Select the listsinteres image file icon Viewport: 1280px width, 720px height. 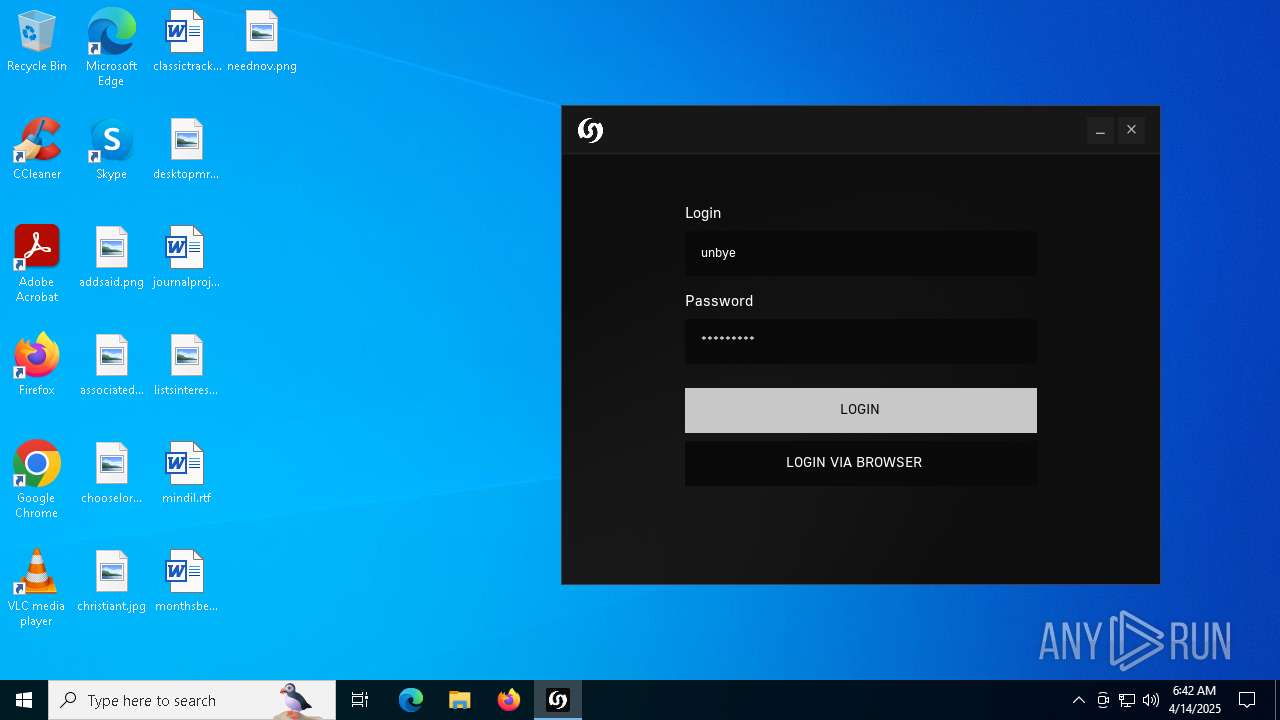(186, 366)
